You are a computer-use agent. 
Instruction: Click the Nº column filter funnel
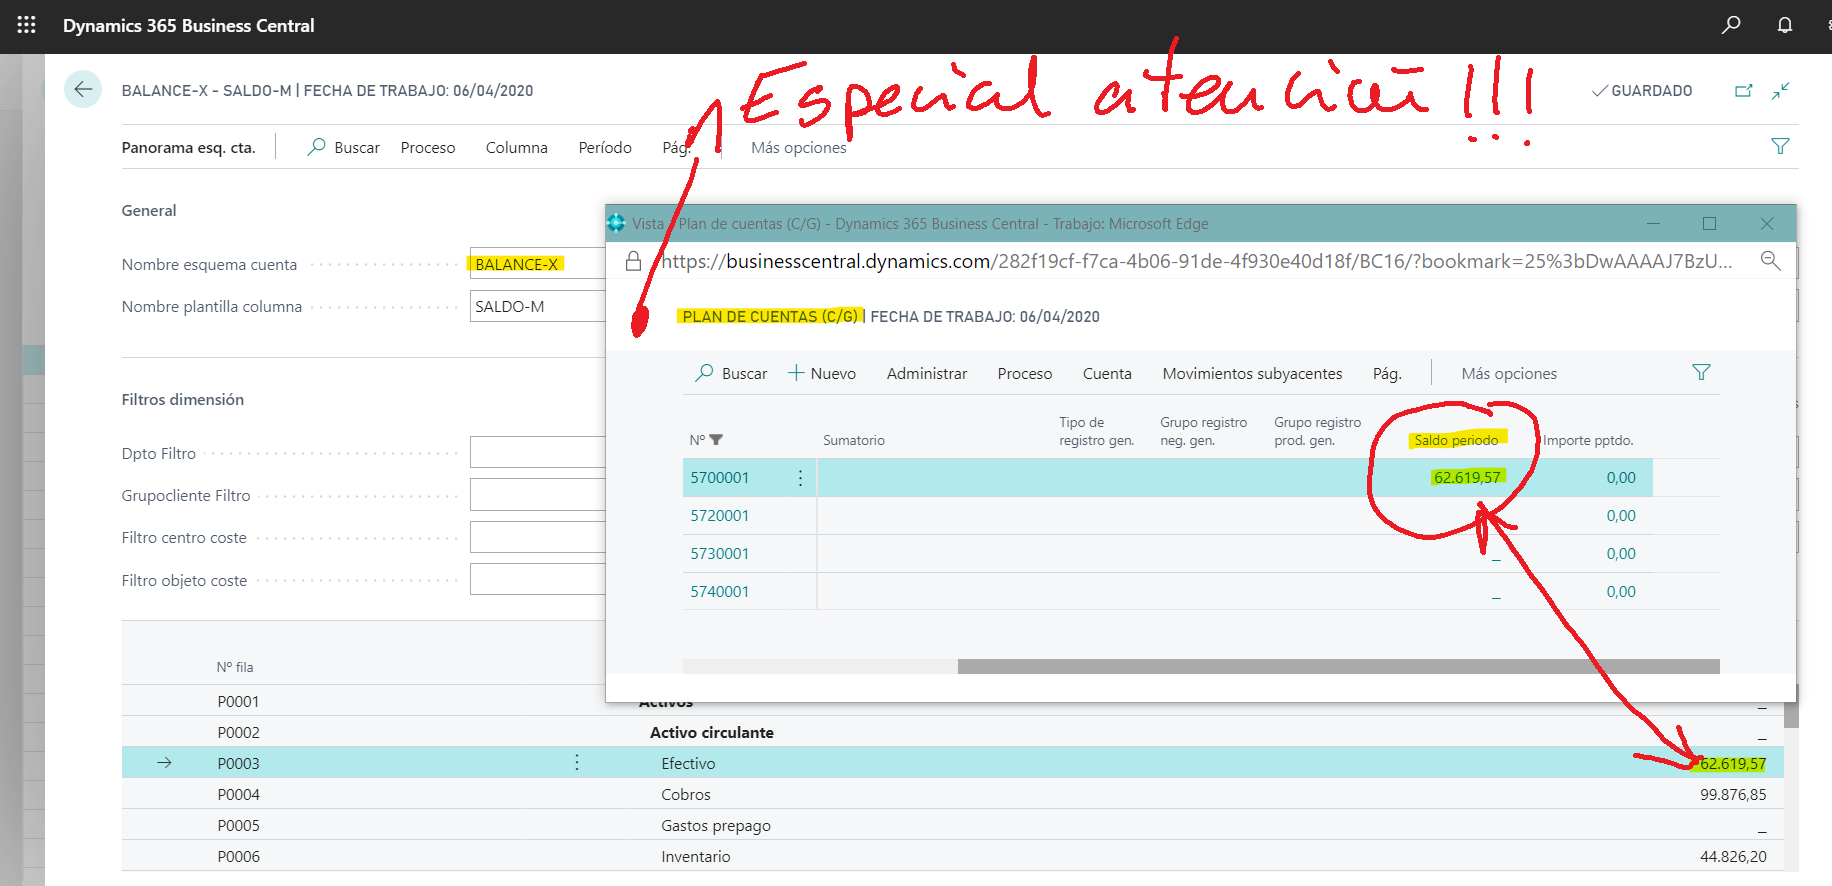click(x=716, y=440)
